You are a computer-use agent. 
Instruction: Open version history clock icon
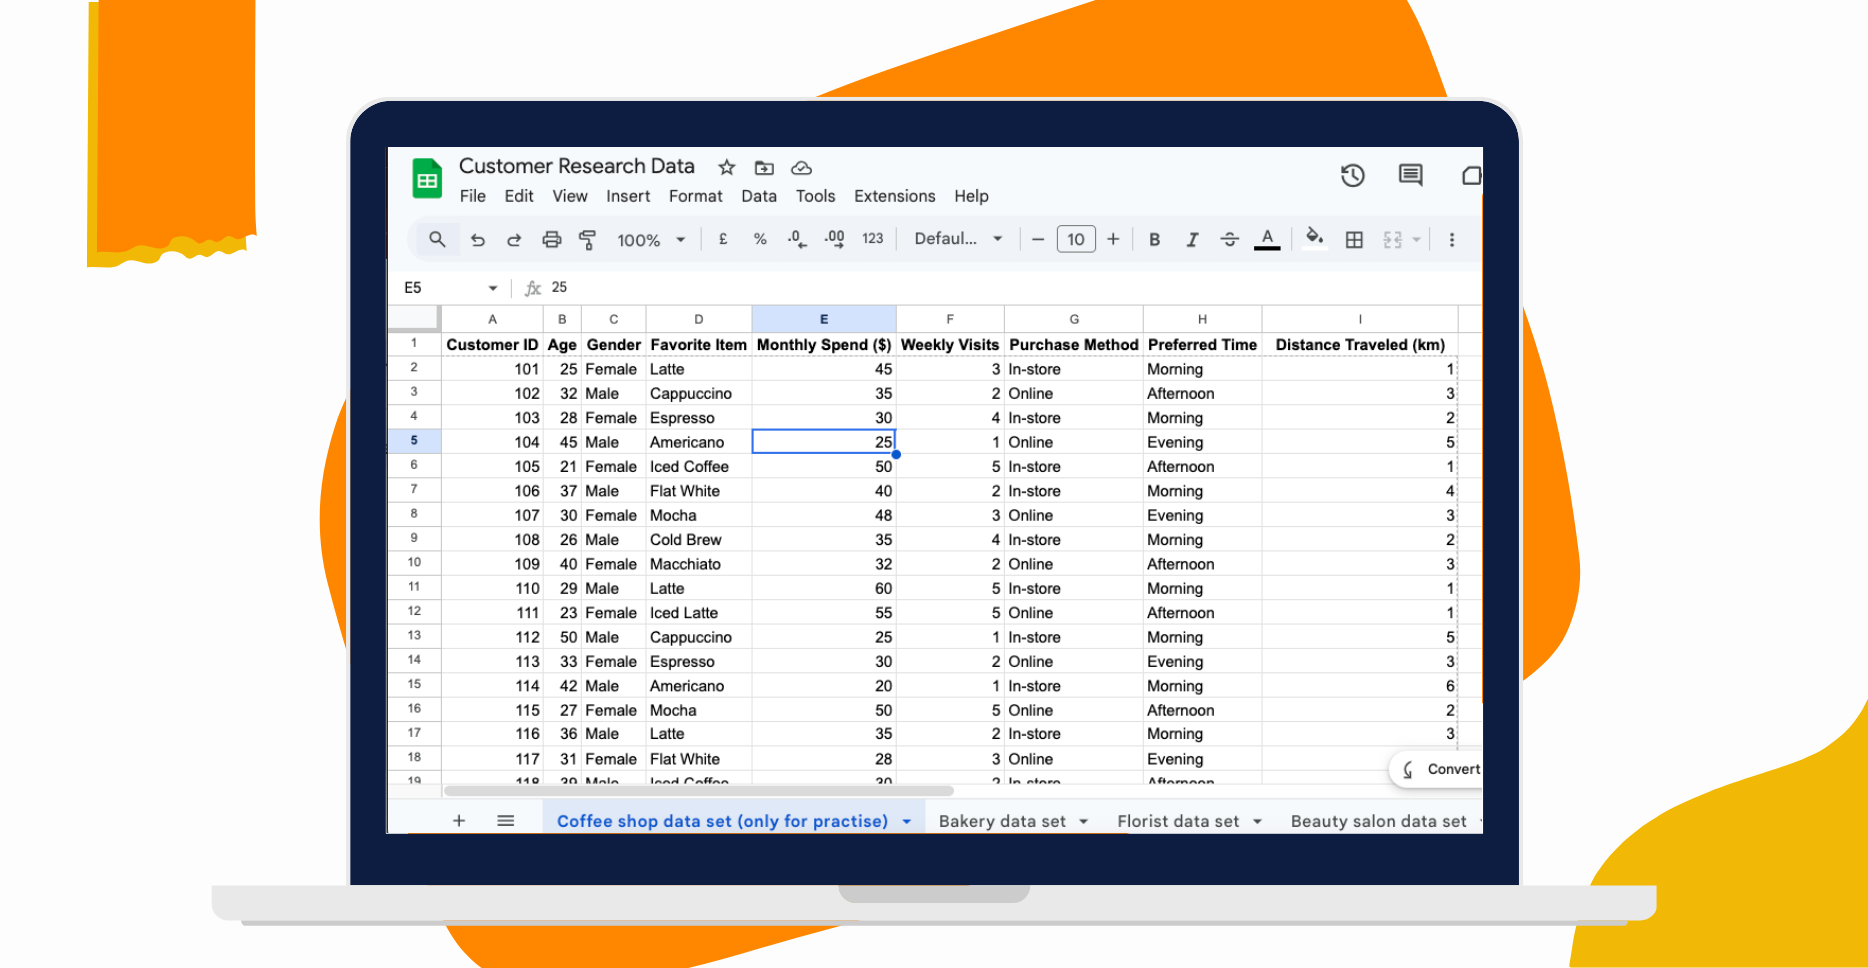[x=1352, y=176]
